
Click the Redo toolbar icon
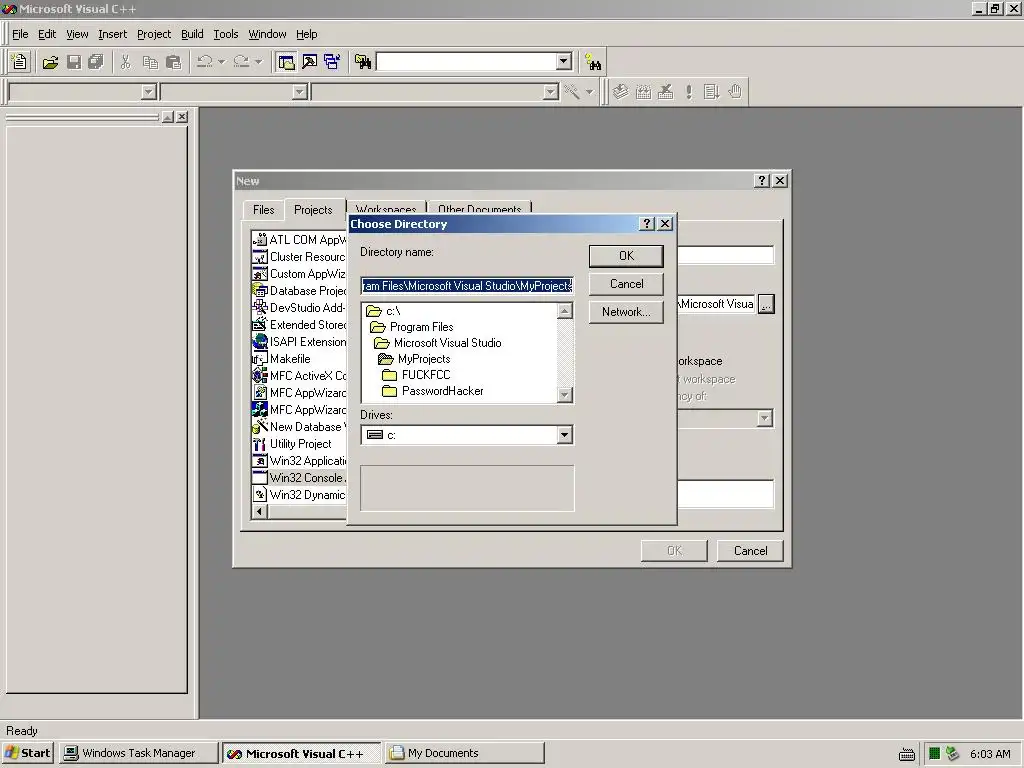[242, 62]
